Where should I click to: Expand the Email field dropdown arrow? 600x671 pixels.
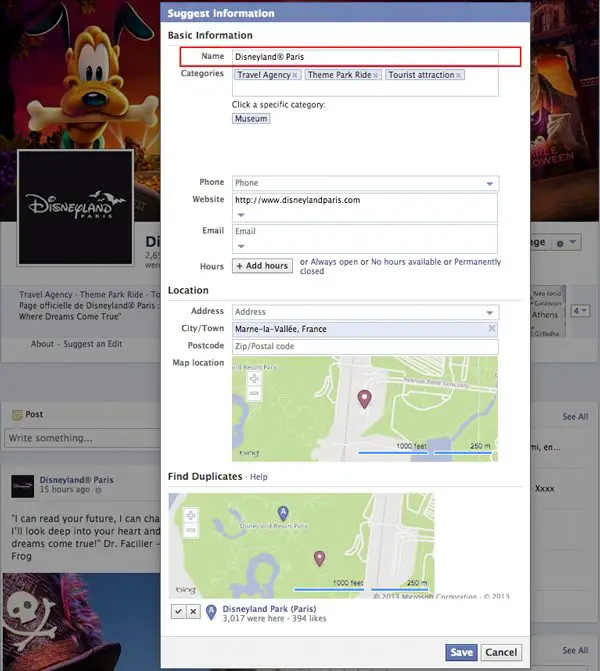click(241, 246)
